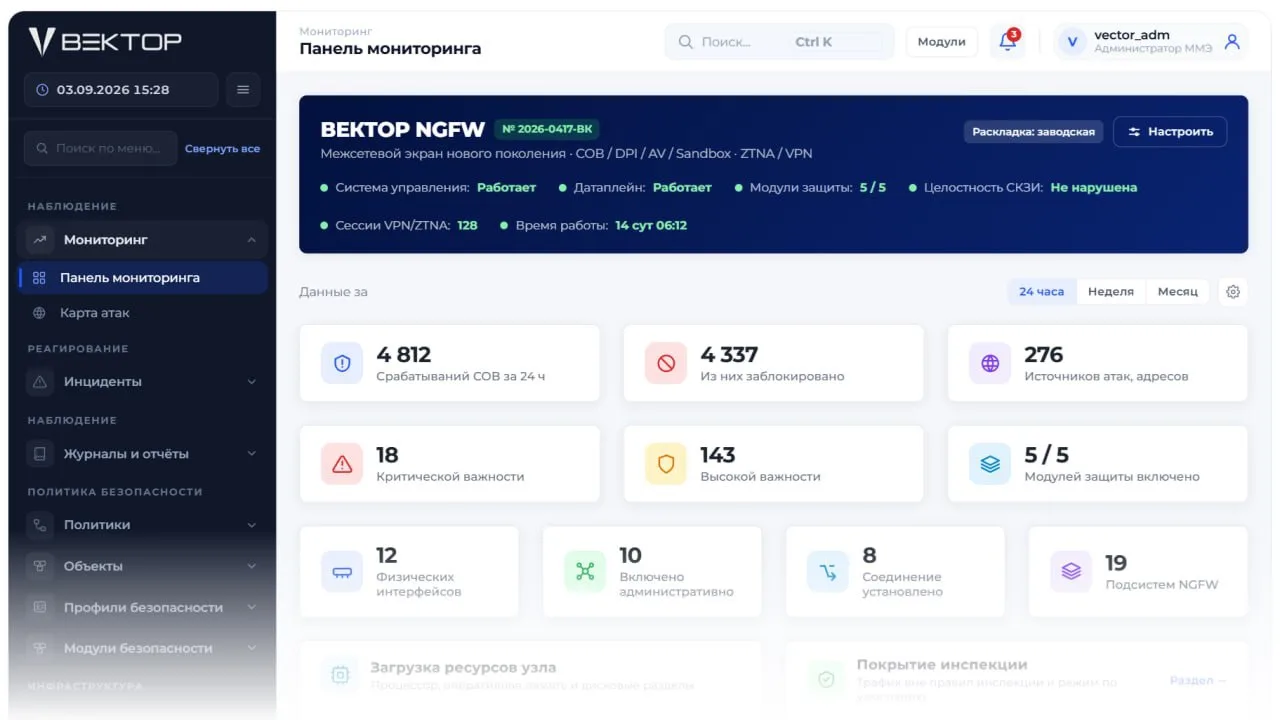This screenshot has width=1280, height=720.
Task: Click the Свернуть все link
Action: 222,149
